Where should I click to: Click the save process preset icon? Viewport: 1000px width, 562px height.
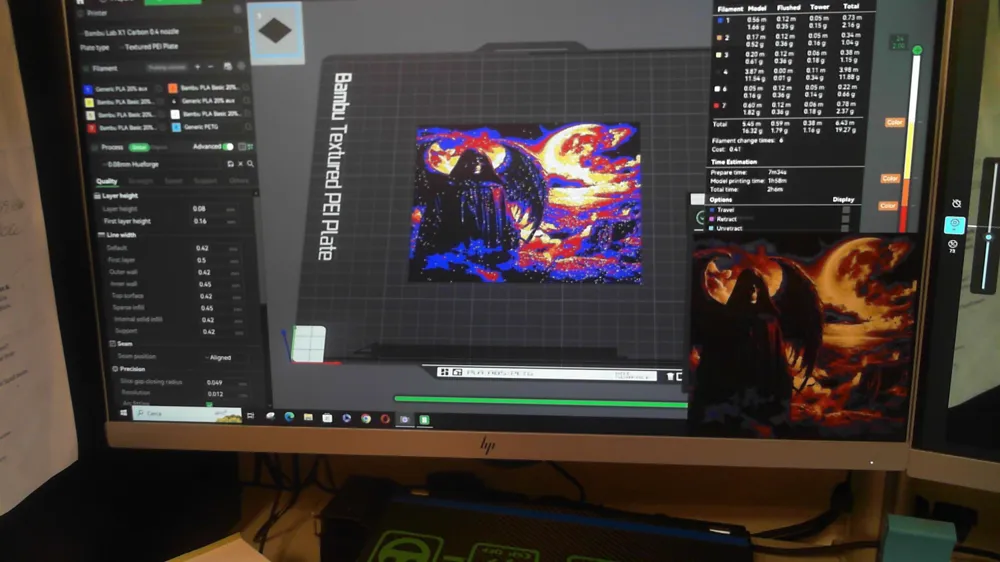[230, 164]
